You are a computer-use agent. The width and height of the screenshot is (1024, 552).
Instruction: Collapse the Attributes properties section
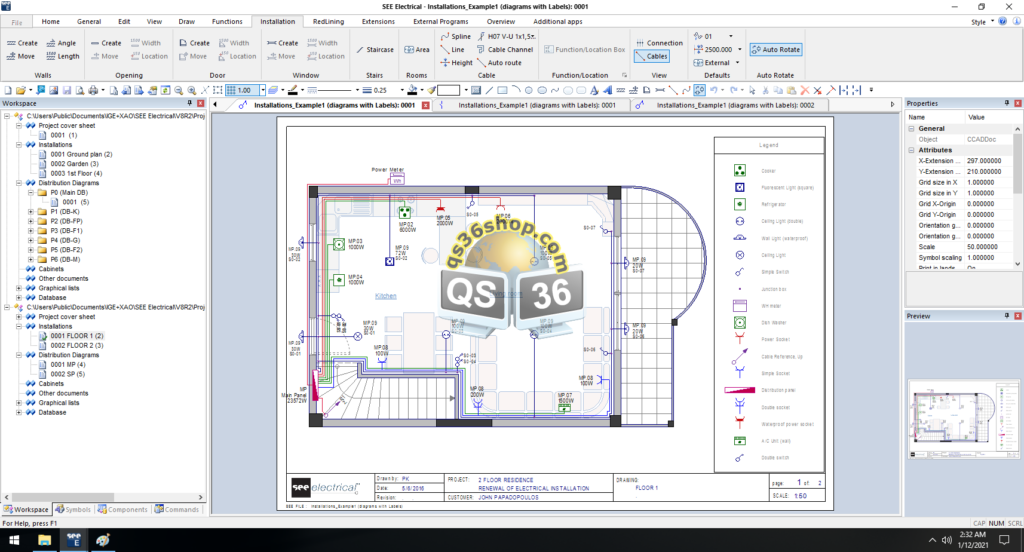(x=911, y=150)
